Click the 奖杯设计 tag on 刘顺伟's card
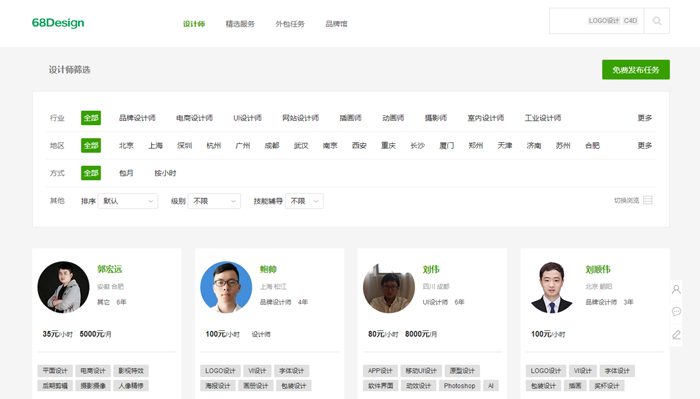Screen dimensions: 700x399 [x=607, y=386]
